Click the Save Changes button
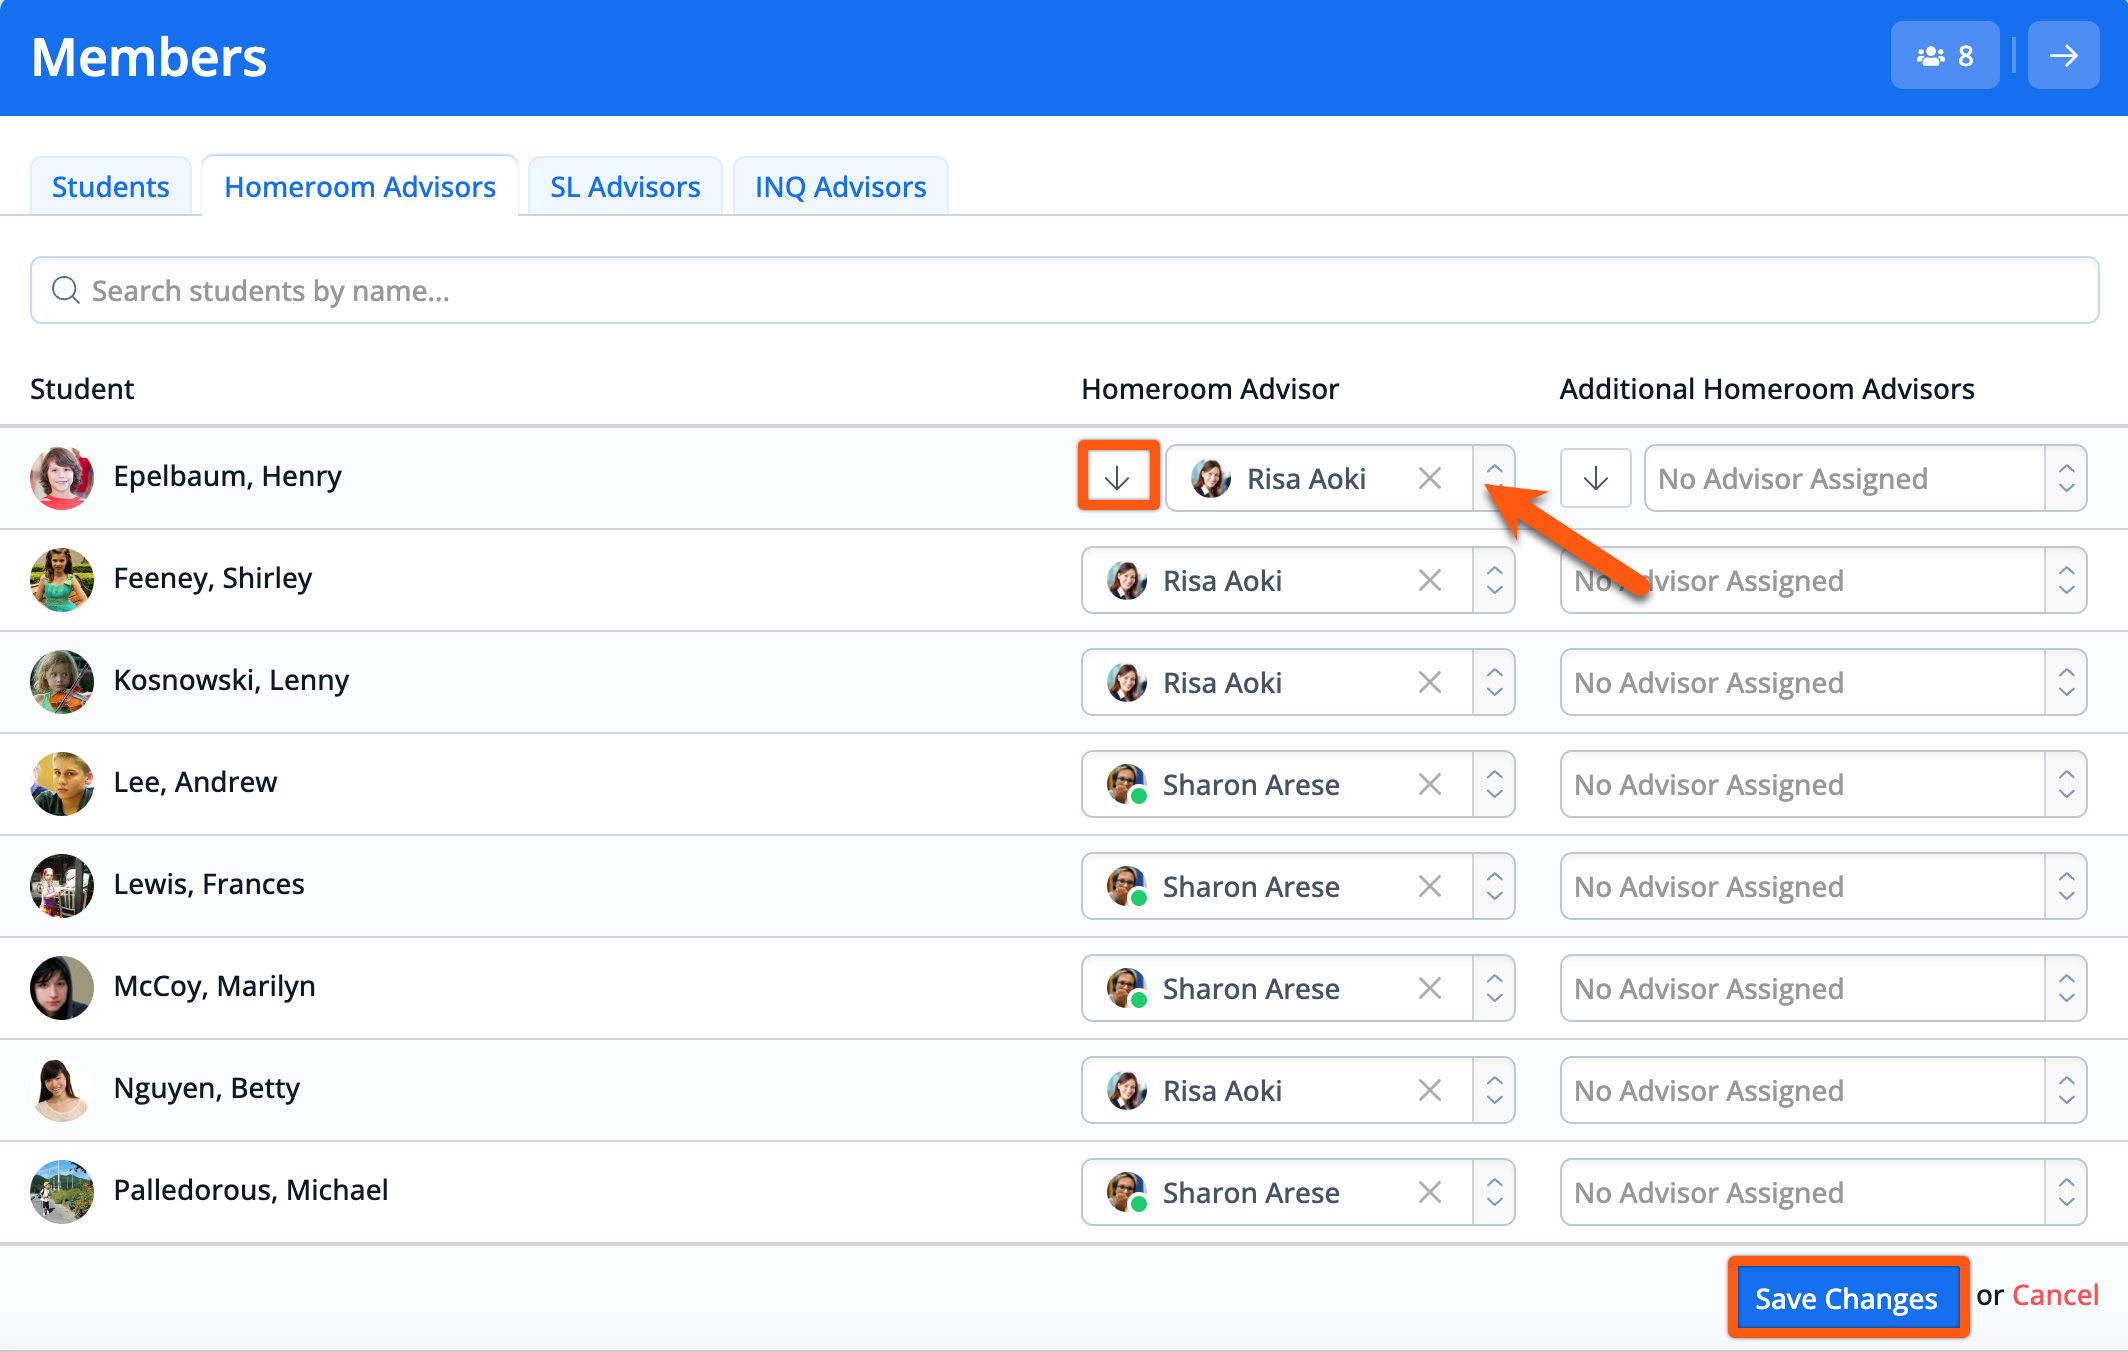The width and height of the screenshot is (2128, 1352). point(1846,1298)
